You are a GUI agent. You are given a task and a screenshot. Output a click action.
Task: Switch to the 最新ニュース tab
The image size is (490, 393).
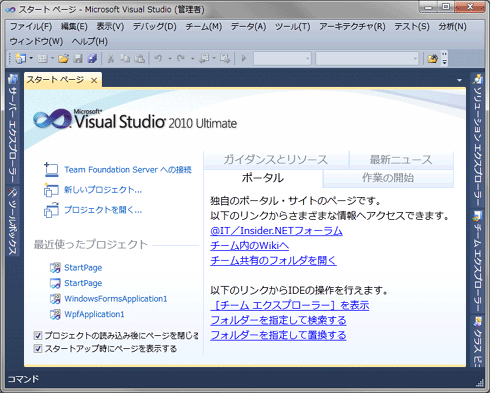[x=401, y=160]
